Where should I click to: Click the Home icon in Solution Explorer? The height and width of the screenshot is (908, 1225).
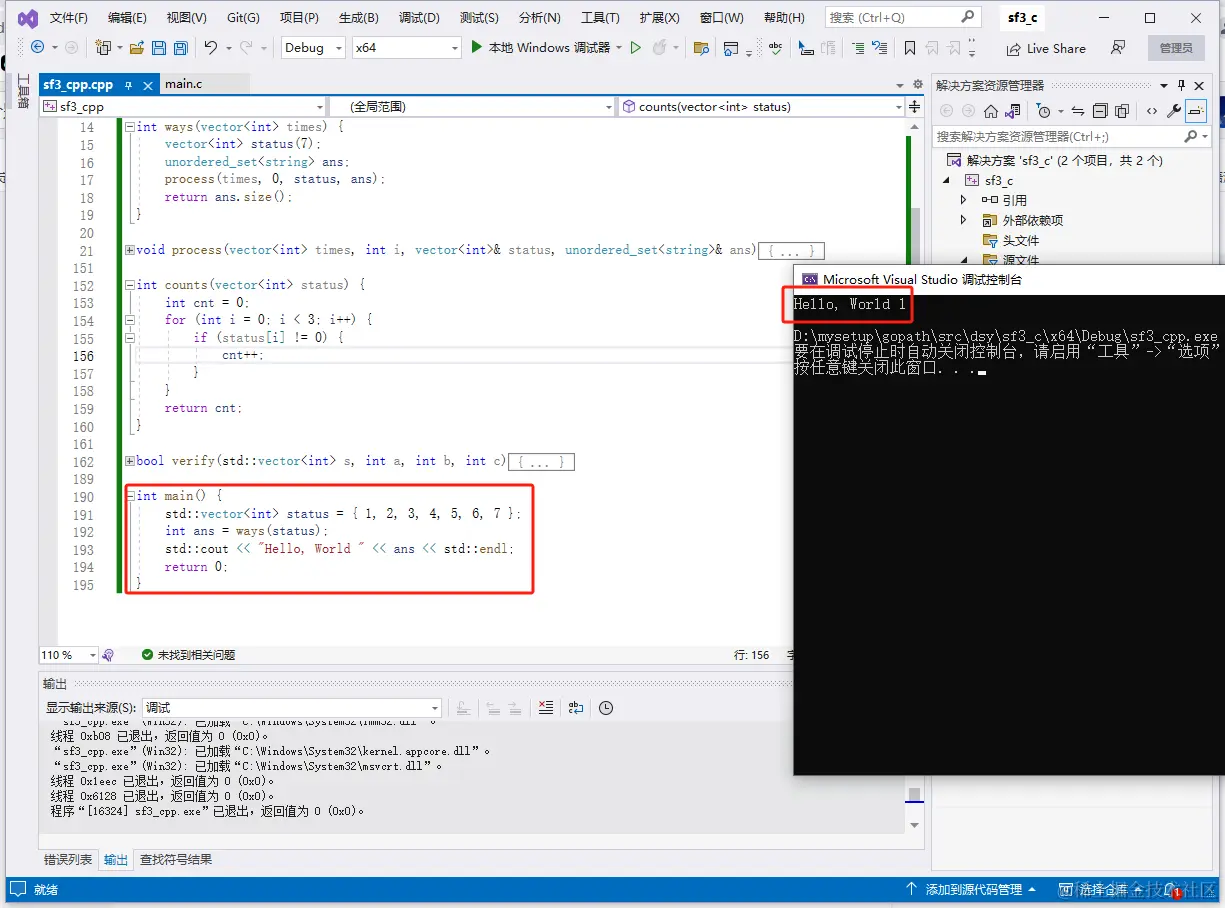(991, 111)
